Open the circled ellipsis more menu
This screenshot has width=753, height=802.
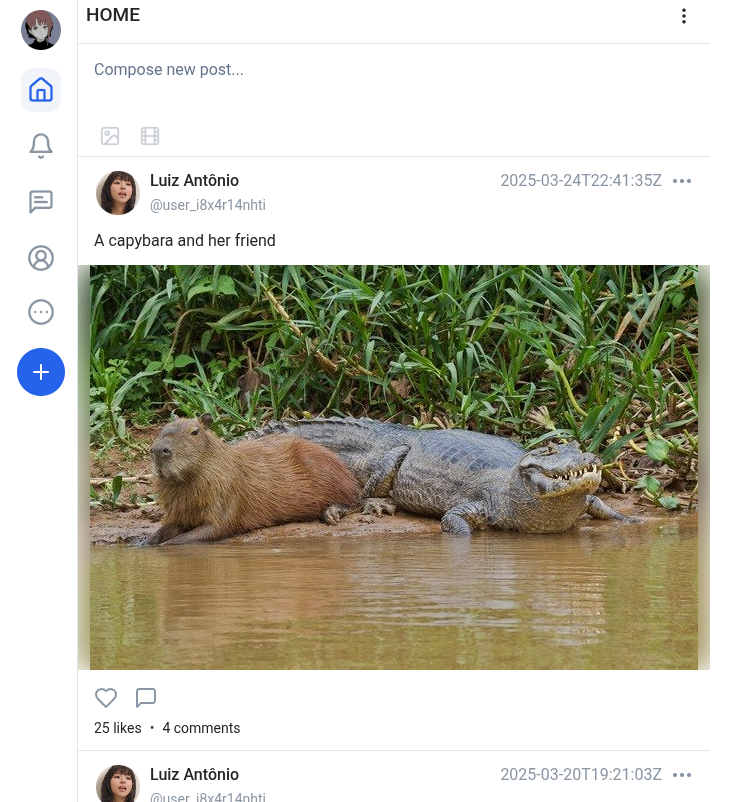pos(41,312)
